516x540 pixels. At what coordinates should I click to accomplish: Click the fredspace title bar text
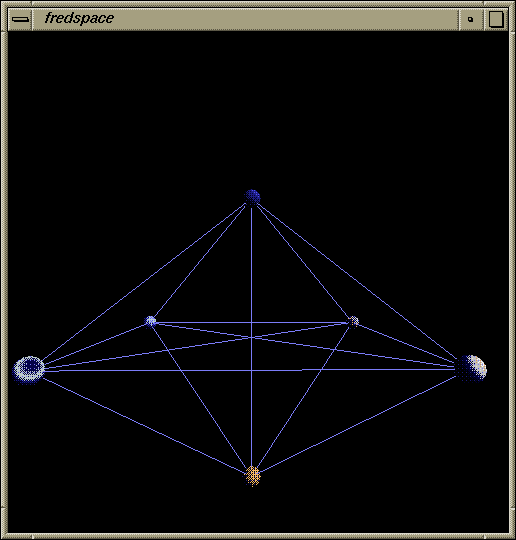[x=79, y=19]
